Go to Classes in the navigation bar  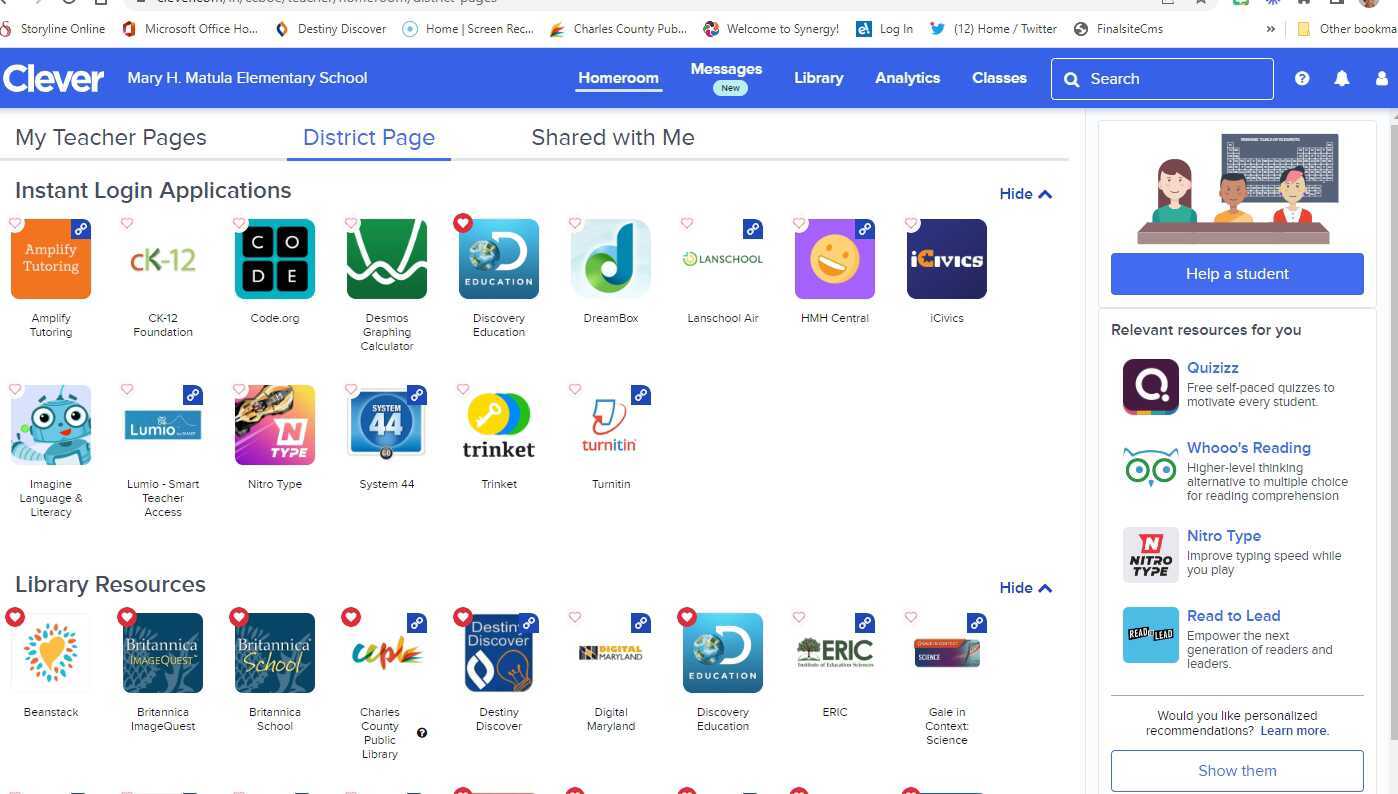point(1000,78)
